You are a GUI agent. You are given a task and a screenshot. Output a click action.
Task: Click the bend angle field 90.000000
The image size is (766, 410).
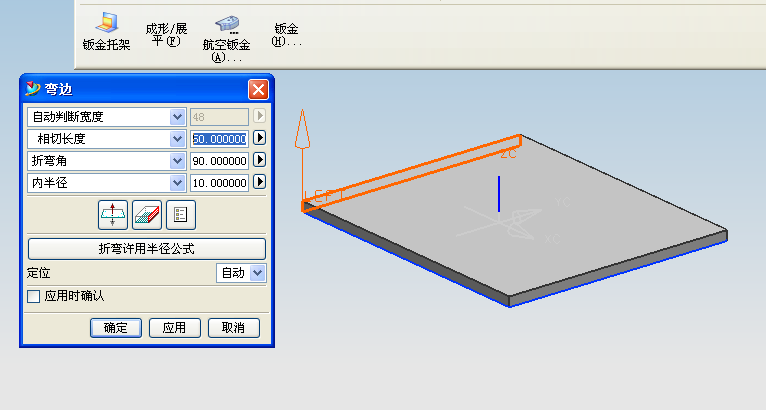tap(219, 161)
